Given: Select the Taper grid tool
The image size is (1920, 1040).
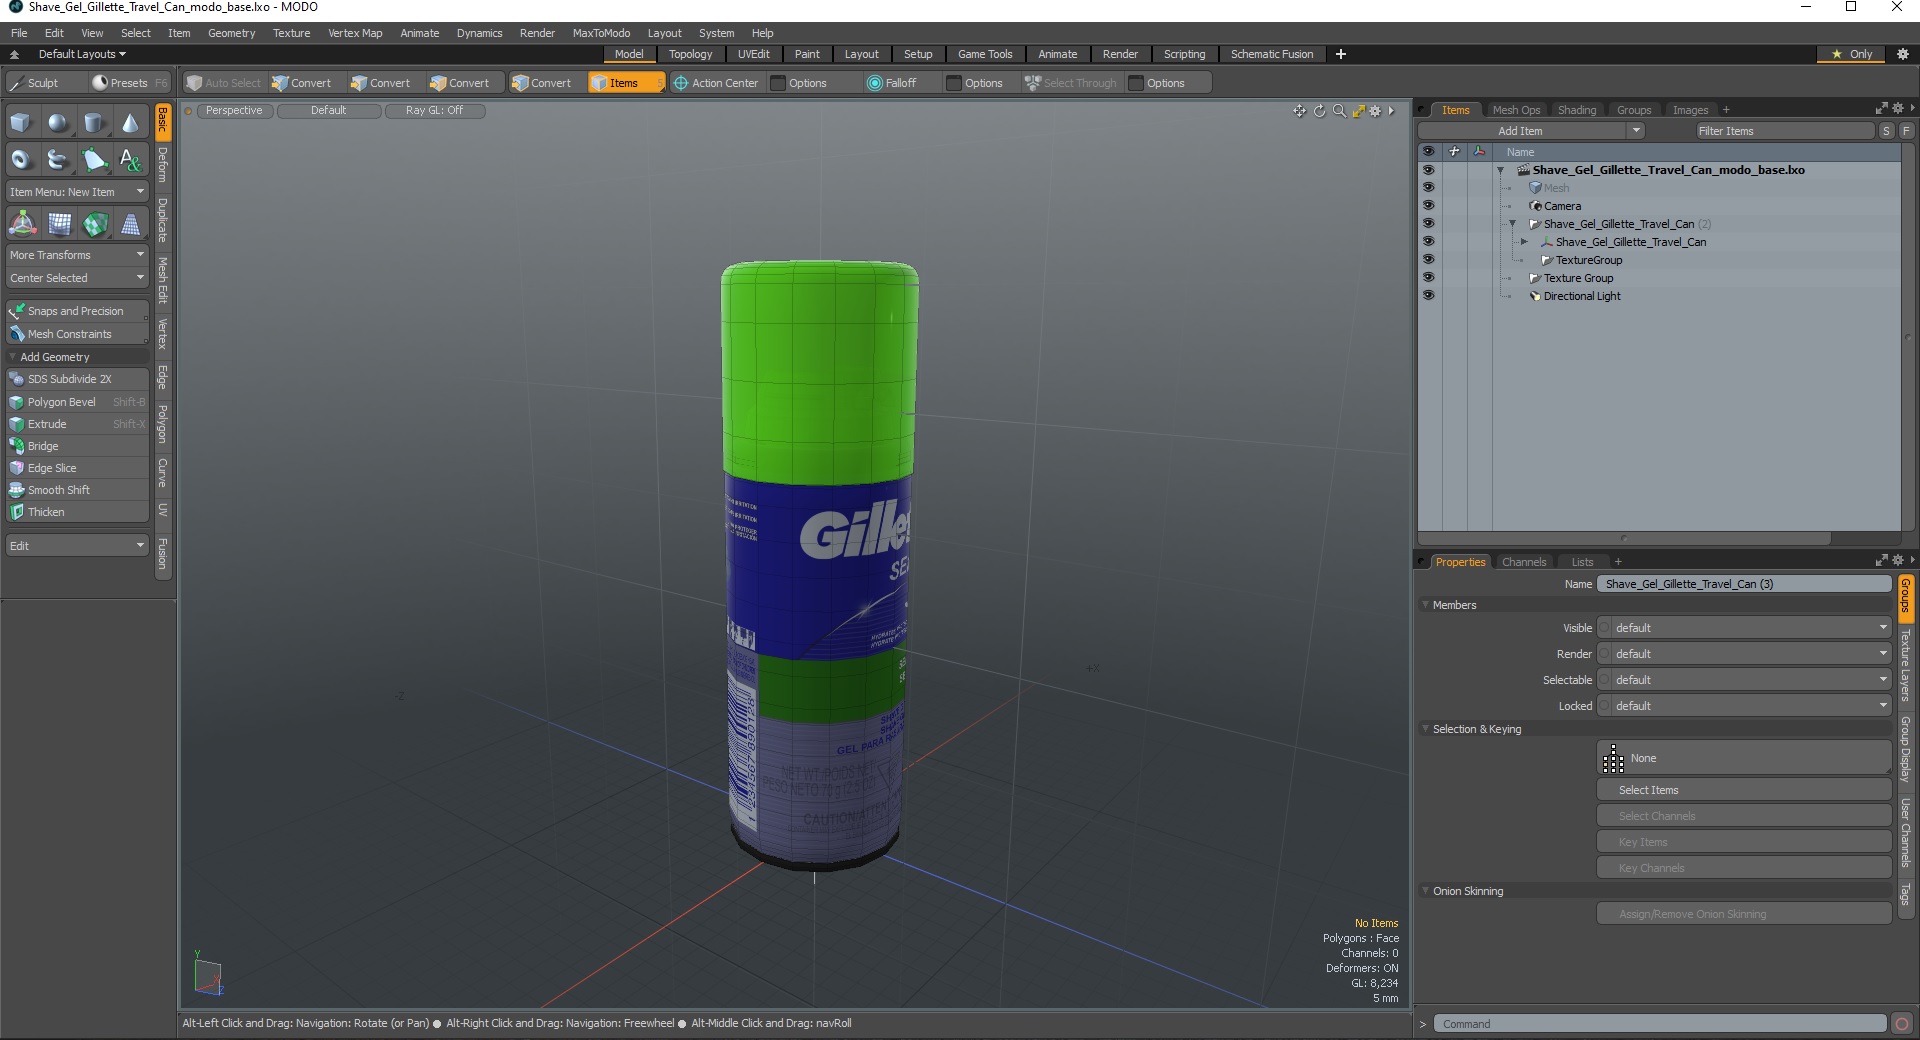Looking at the screenshot, I should (x=130, y=224).
